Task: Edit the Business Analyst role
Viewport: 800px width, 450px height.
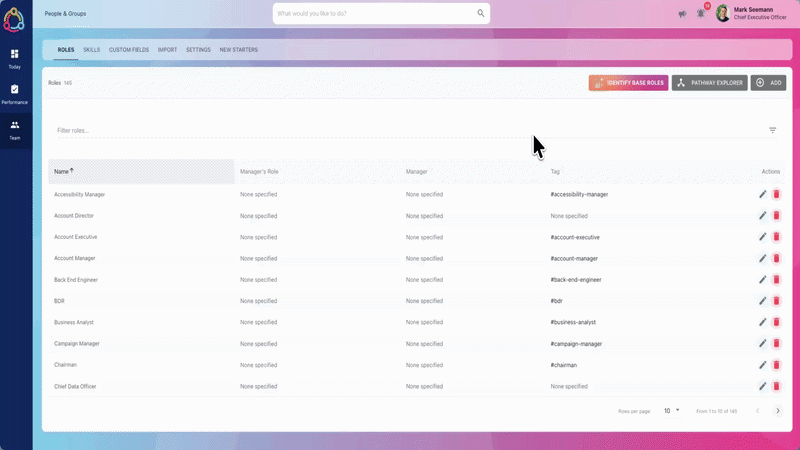Action: 762,322
